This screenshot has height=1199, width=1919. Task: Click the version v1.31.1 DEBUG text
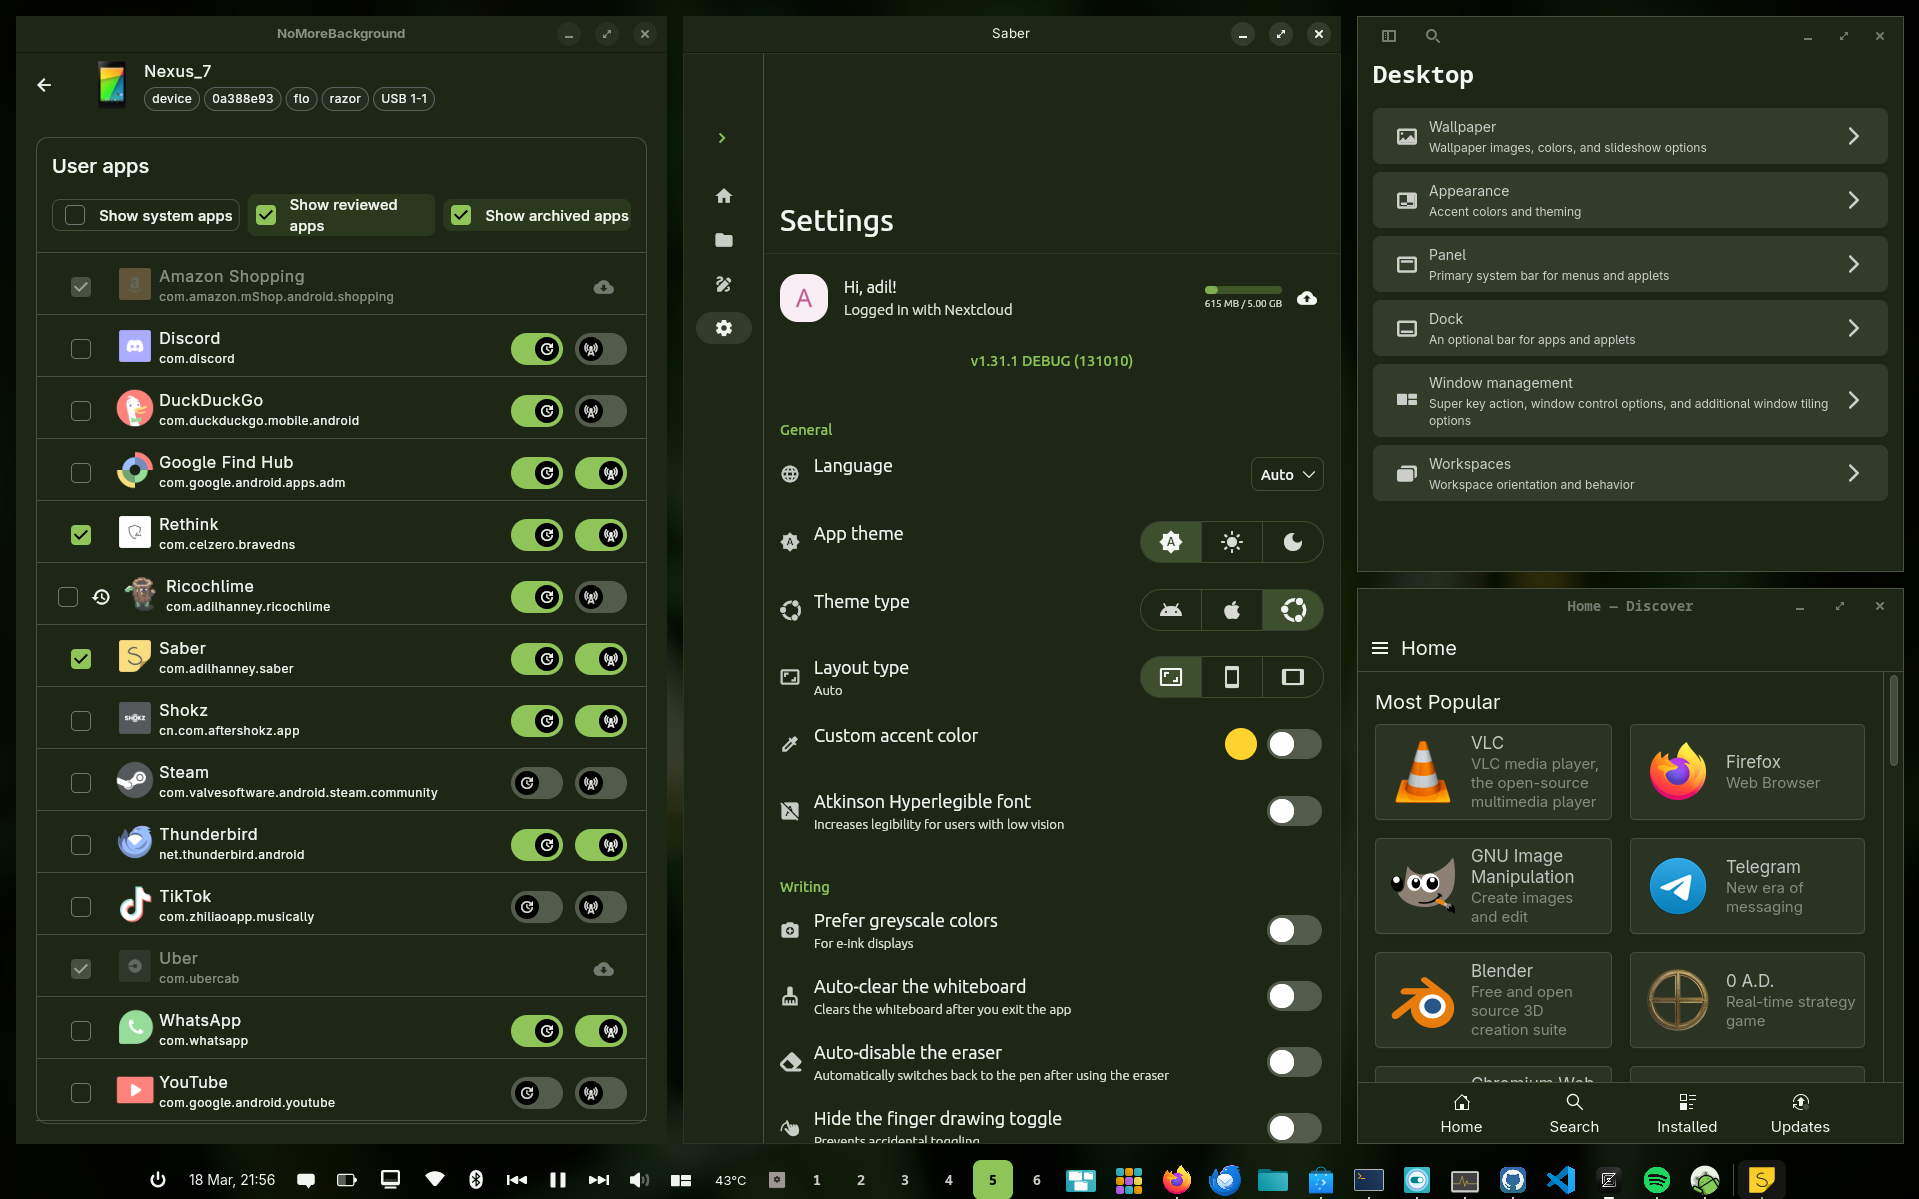[x=1051, y=361]
